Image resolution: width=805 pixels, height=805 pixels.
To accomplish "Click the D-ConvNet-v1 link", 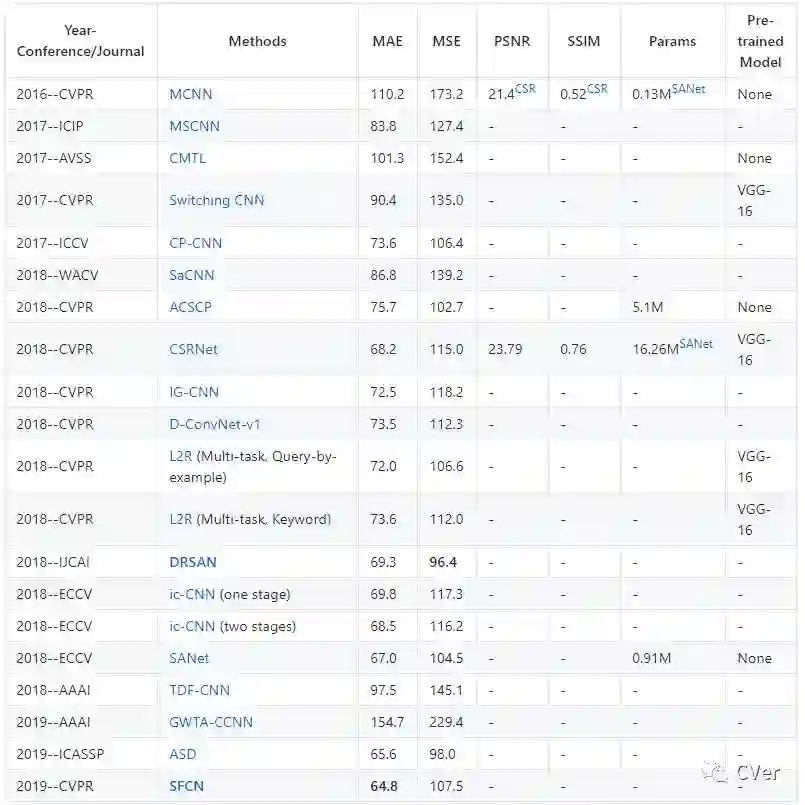I will pos(215,423).
